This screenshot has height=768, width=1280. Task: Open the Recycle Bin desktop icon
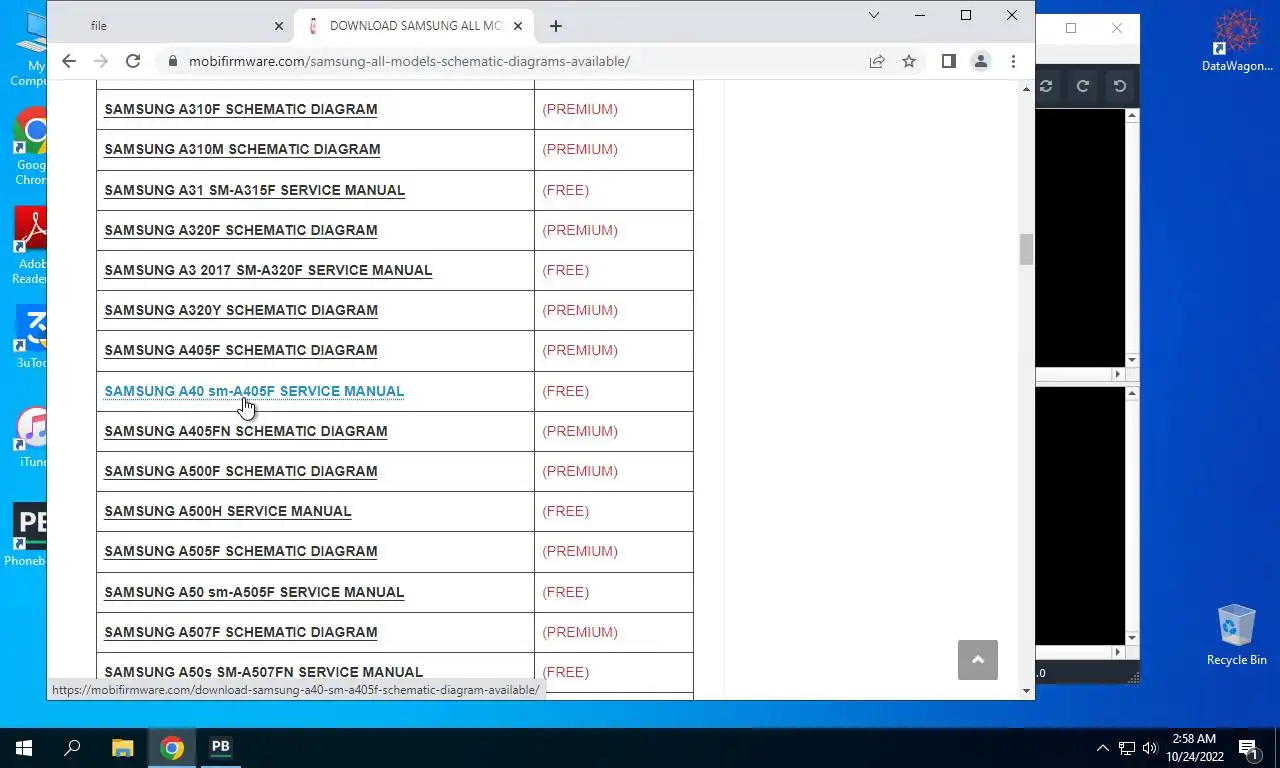[1237, 634]
